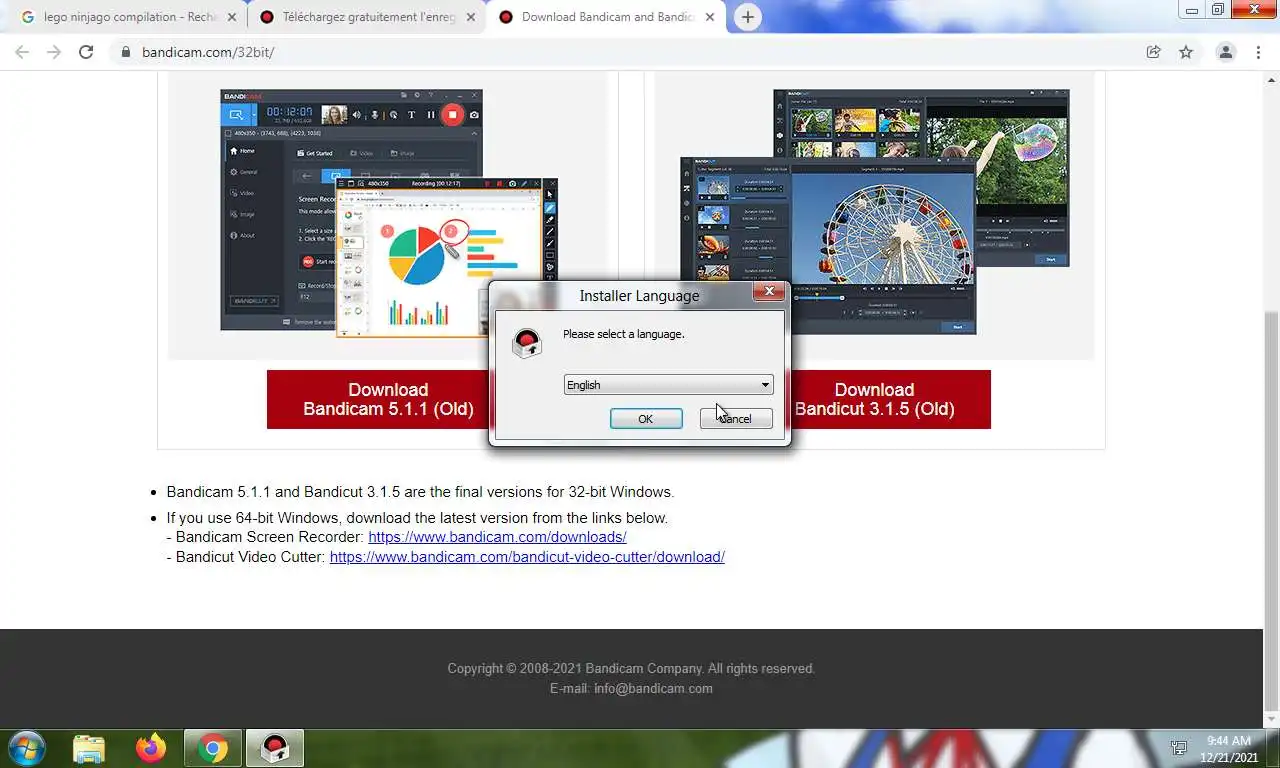This screenshot has width=1280, height=768.
Task: Click Download Bandicut 3.1.5 (Old) button
Action: (875, 399)
